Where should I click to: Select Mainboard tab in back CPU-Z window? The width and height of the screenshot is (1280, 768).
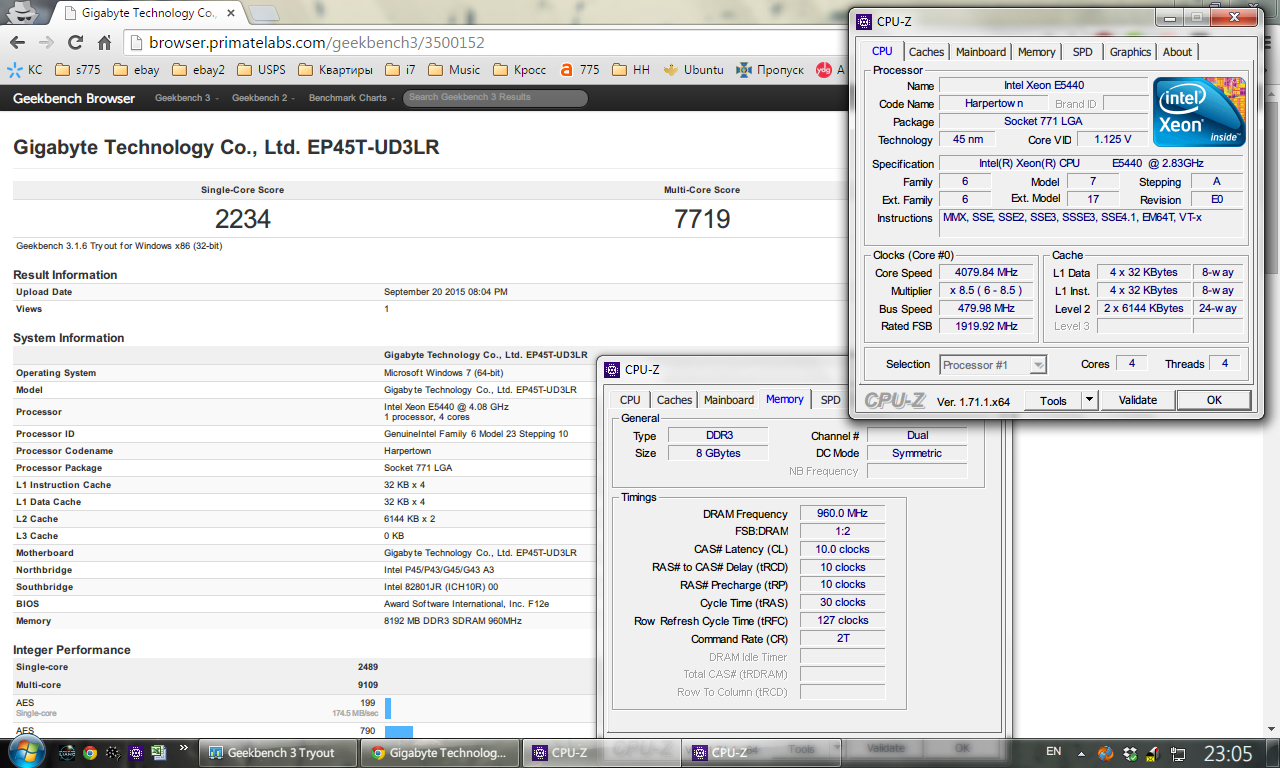tap(729, 400)
